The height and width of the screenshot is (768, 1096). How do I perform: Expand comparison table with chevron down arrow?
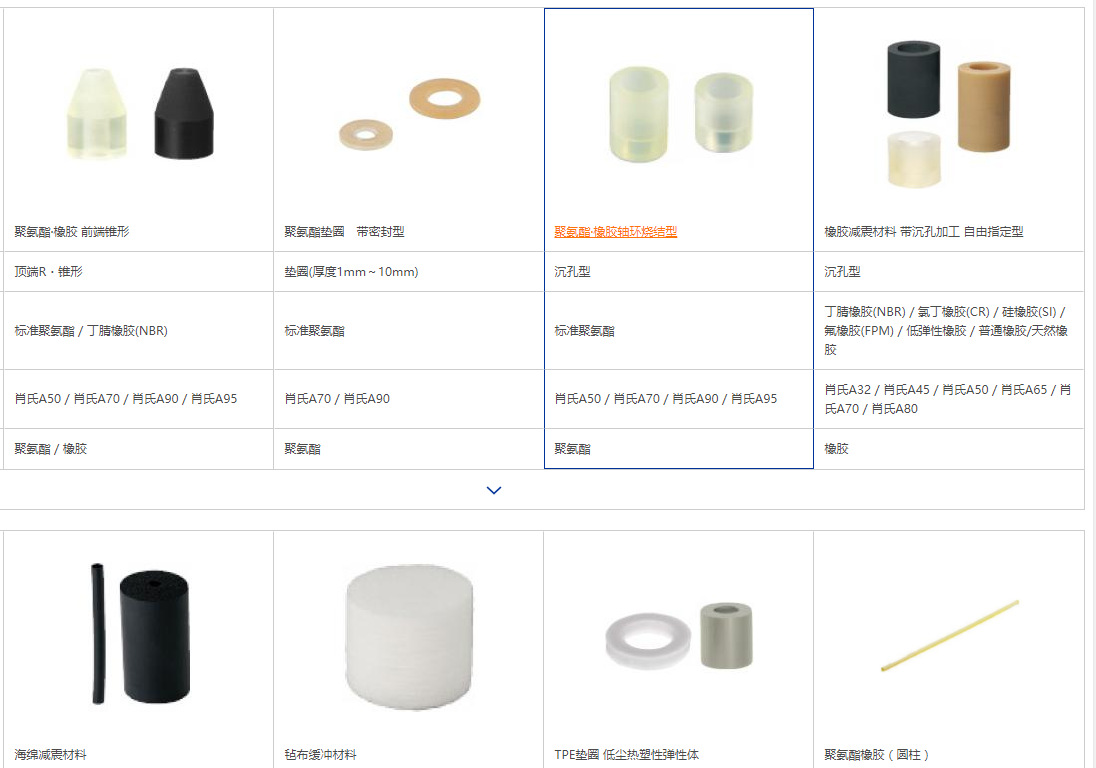pos(493,490)
